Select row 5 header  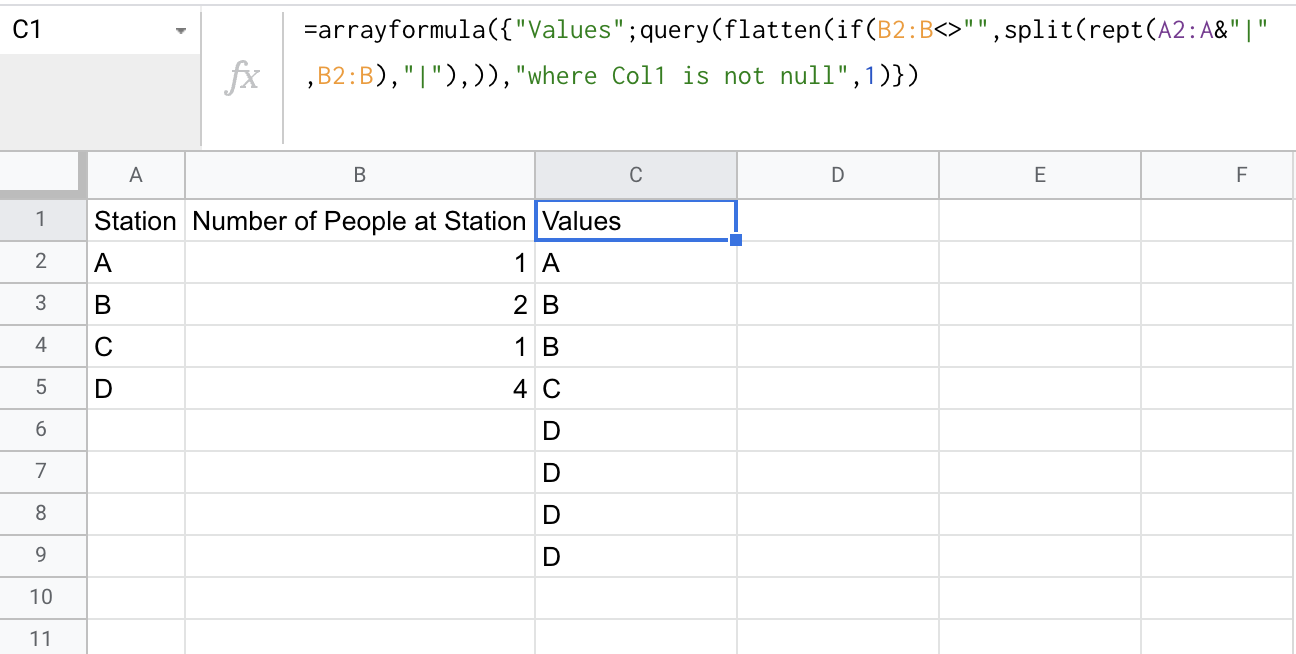click(x=41, y=388)
